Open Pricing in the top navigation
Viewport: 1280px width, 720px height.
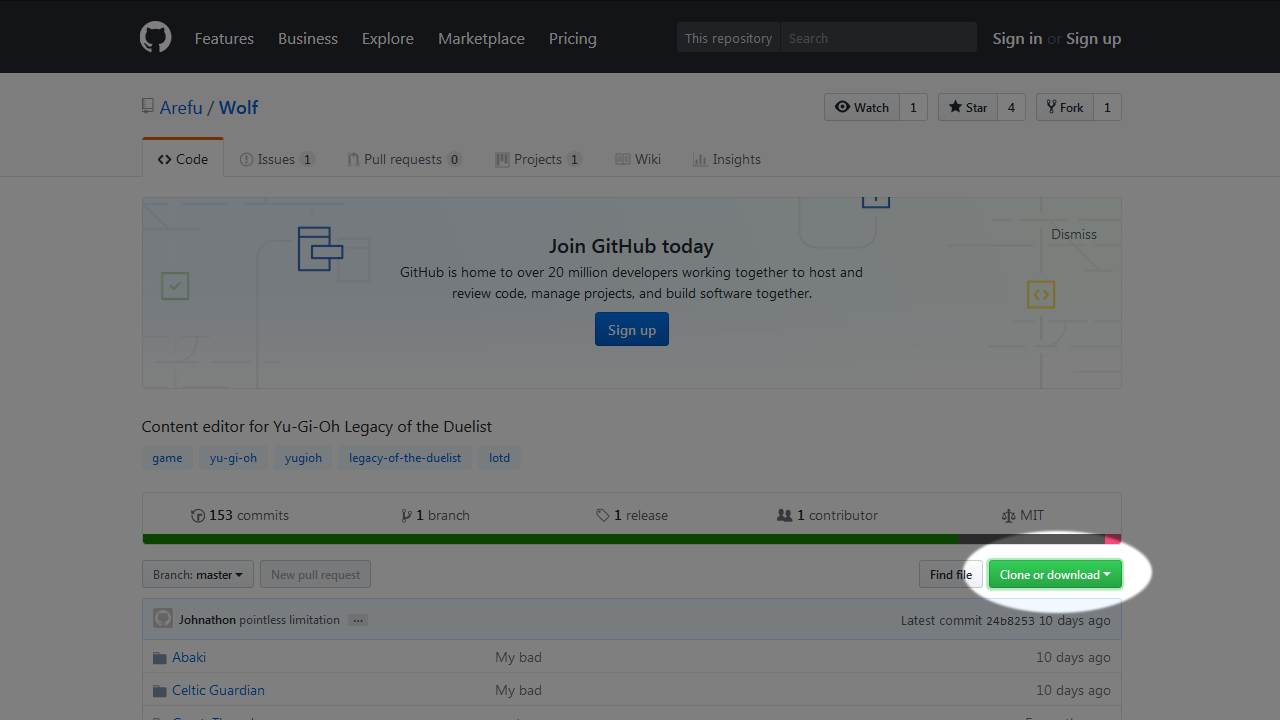point(573,38)
